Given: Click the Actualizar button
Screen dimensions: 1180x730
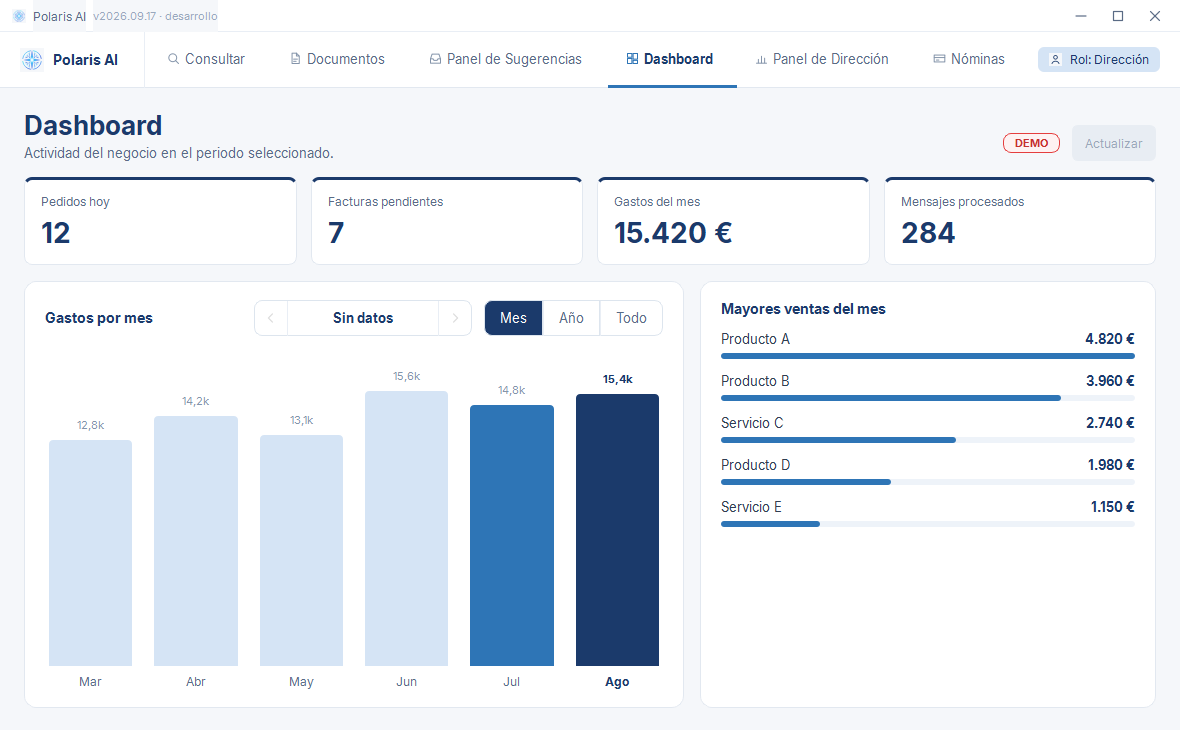Looking at the screenshot, I should point(1113,143).
